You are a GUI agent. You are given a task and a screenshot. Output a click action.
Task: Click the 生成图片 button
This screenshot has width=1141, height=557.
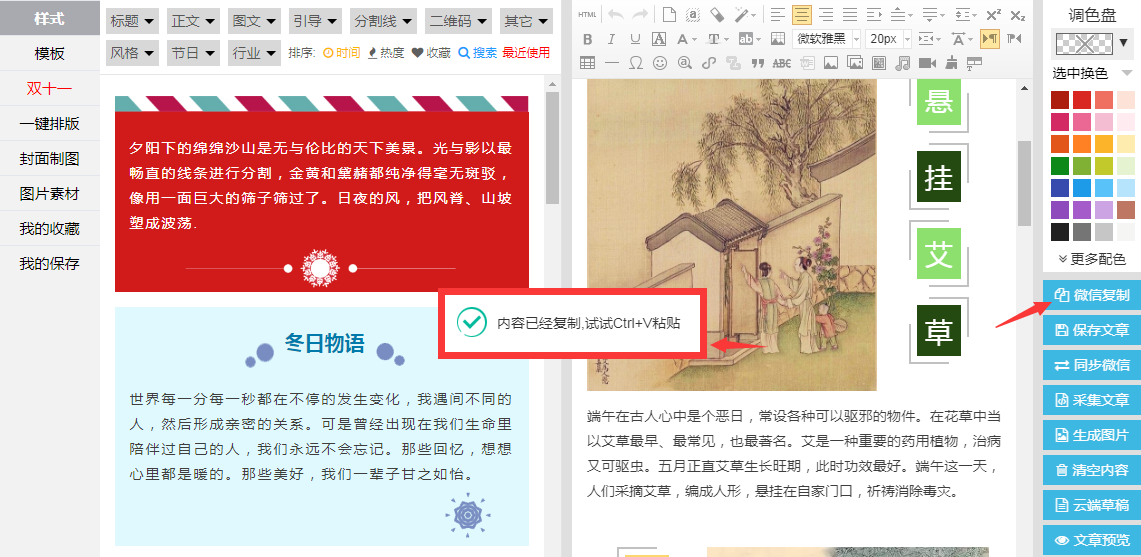tap(1092, 435)
